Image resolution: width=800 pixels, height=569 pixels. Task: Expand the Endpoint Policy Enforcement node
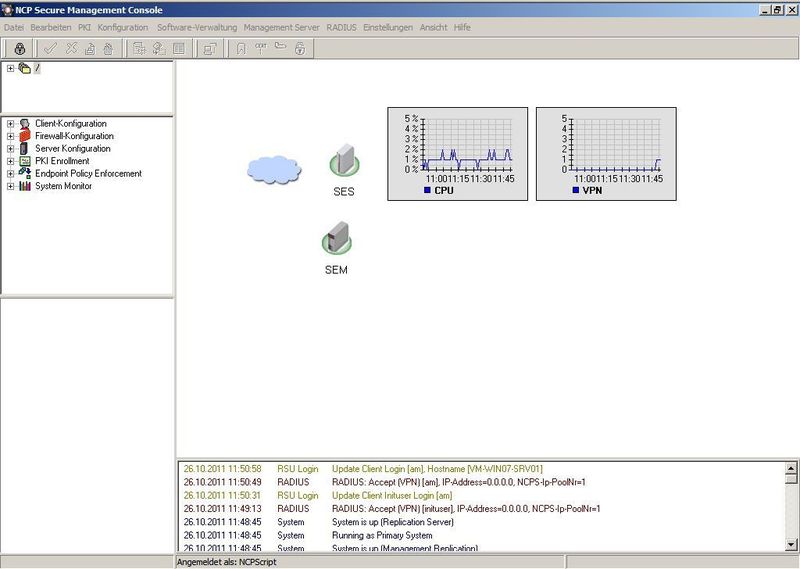10,174
